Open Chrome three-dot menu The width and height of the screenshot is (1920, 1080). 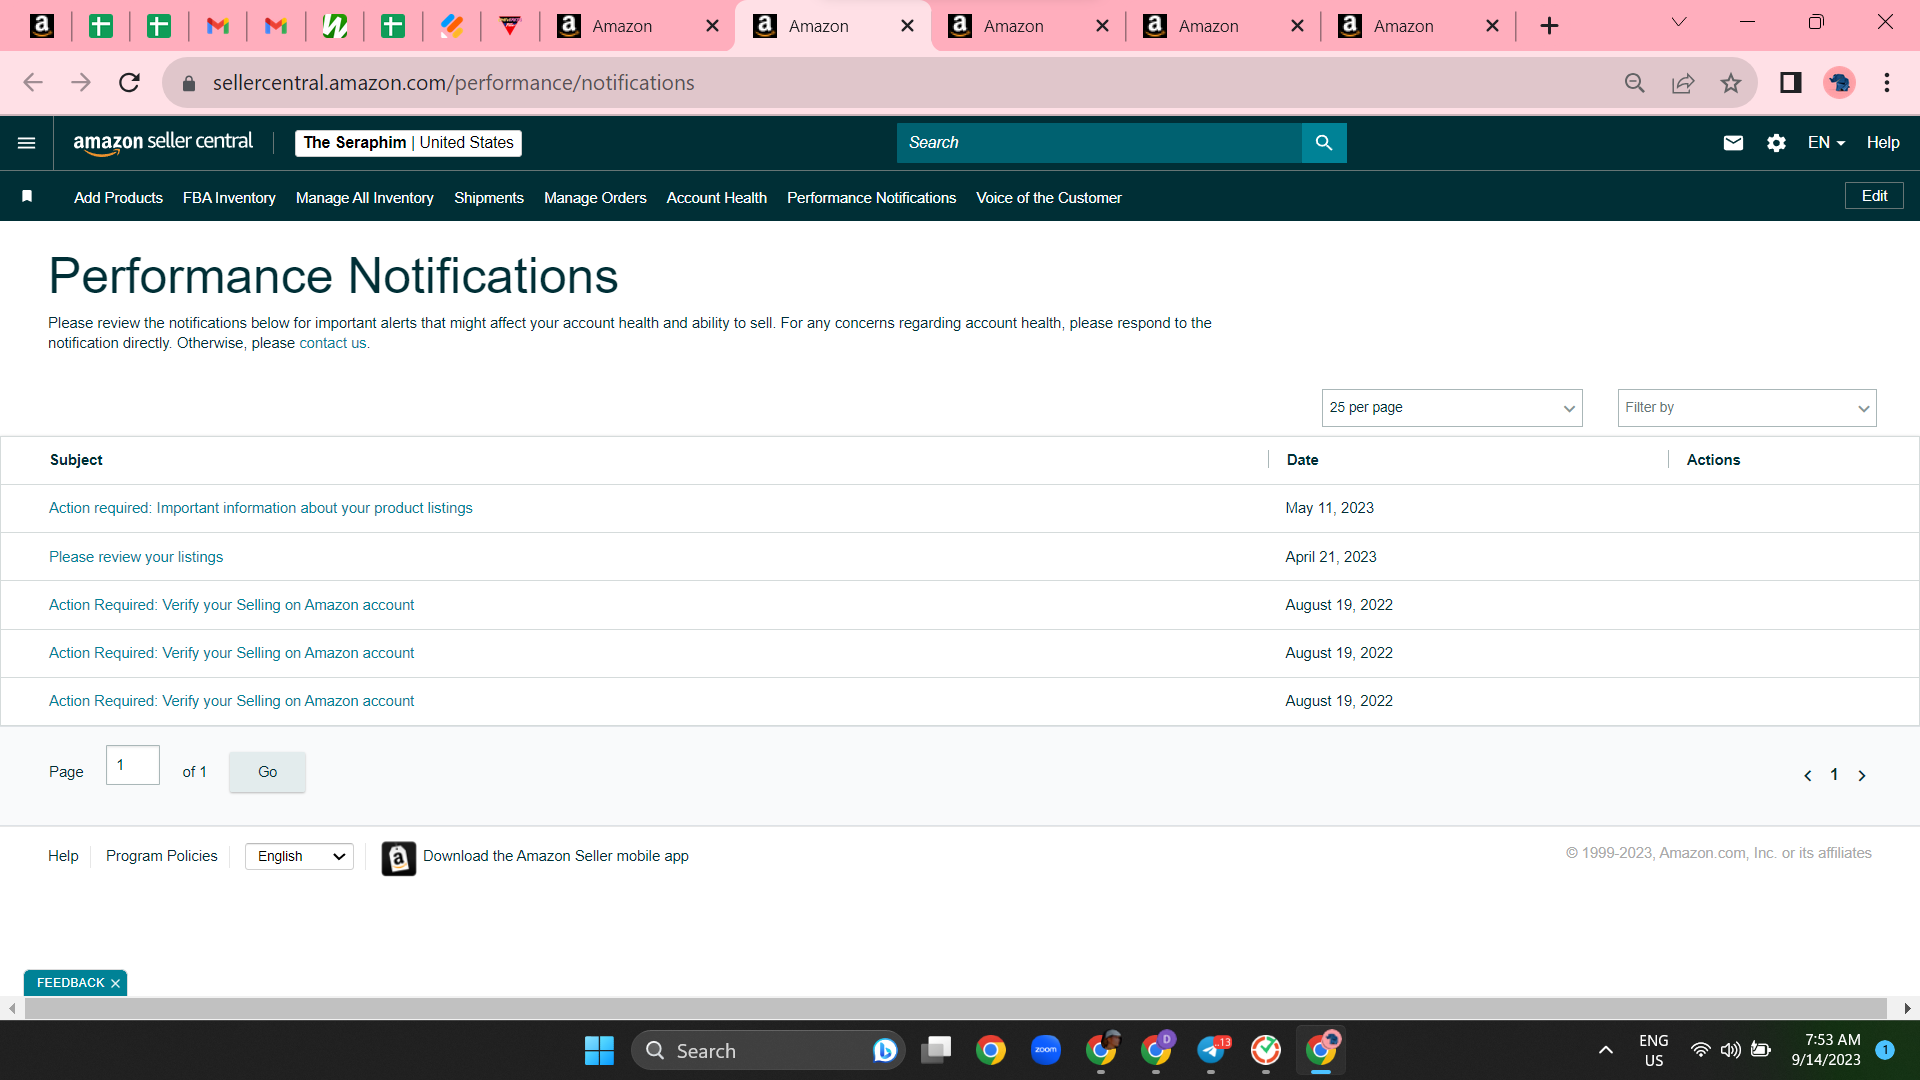click(1887, 83)
